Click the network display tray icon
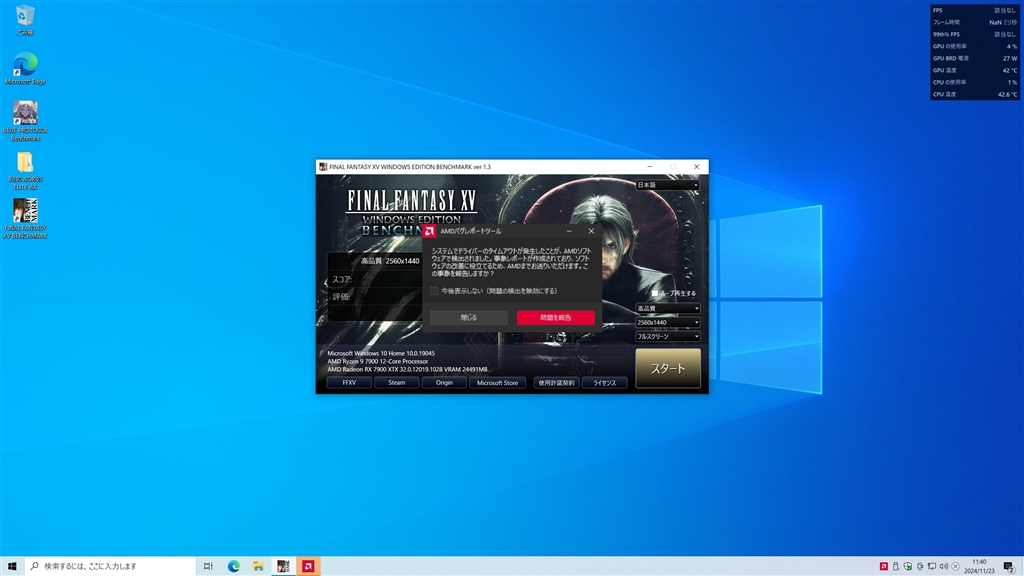Screen dimensions: 1024x576 (x=932, y=566)
